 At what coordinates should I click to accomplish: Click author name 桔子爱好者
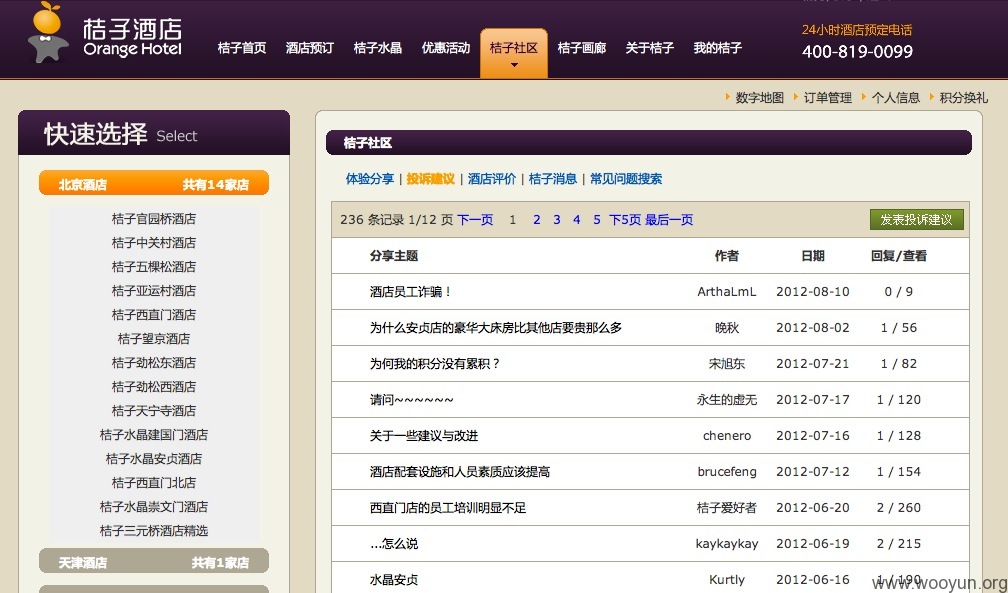pyautogui.click(x=727, y=508)
